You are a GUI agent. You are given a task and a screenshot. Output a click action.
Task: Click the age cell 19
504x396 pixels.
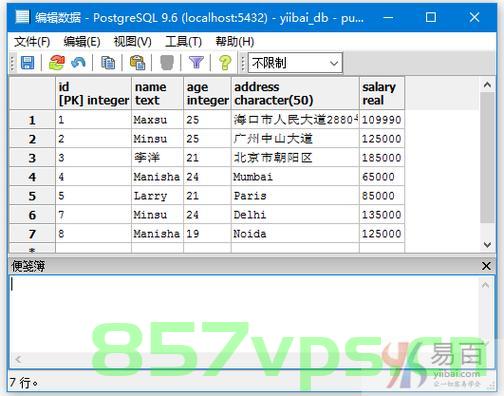tap(207, 234)
